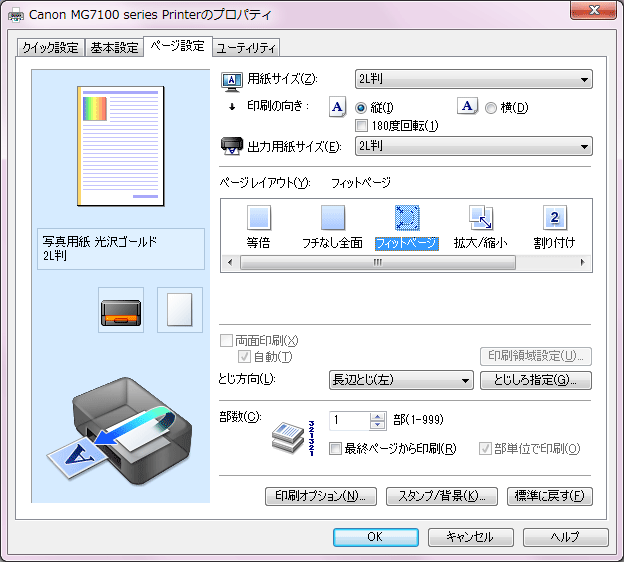This screenshot has height=562, width=624.
Task: Select the 割り付け page layout icon
Action: pos(555,218)
